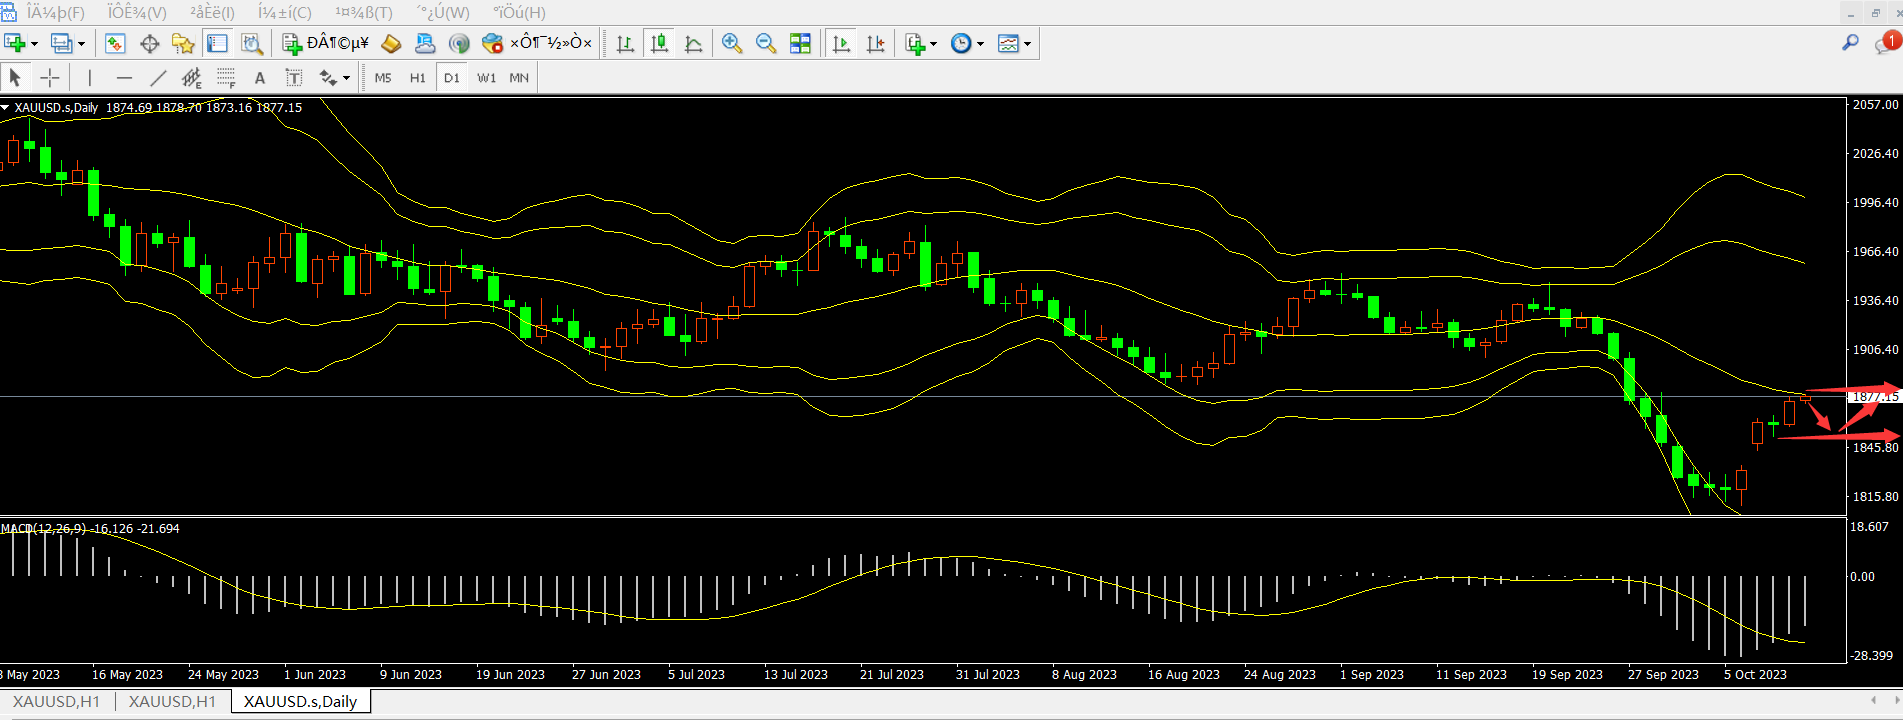Open the search magnifier icon
1903x720 pixels.
coord(1850,43)
